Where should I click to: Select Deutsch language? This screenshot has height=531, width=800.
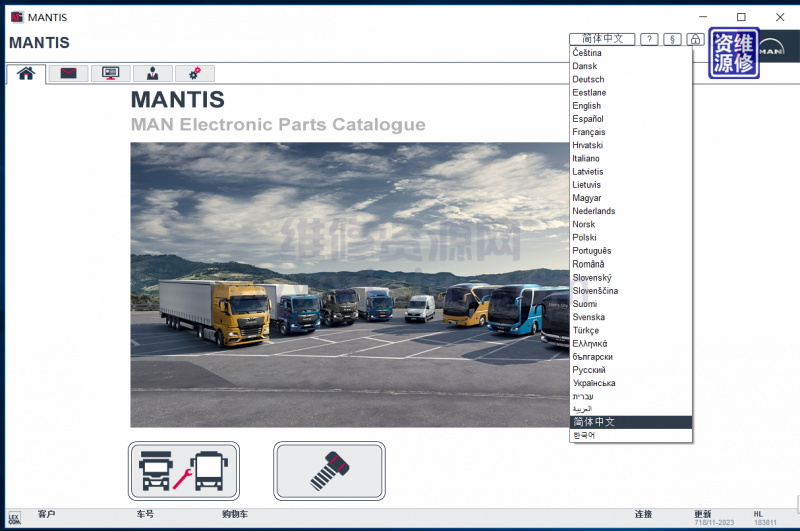coord(631,80)
